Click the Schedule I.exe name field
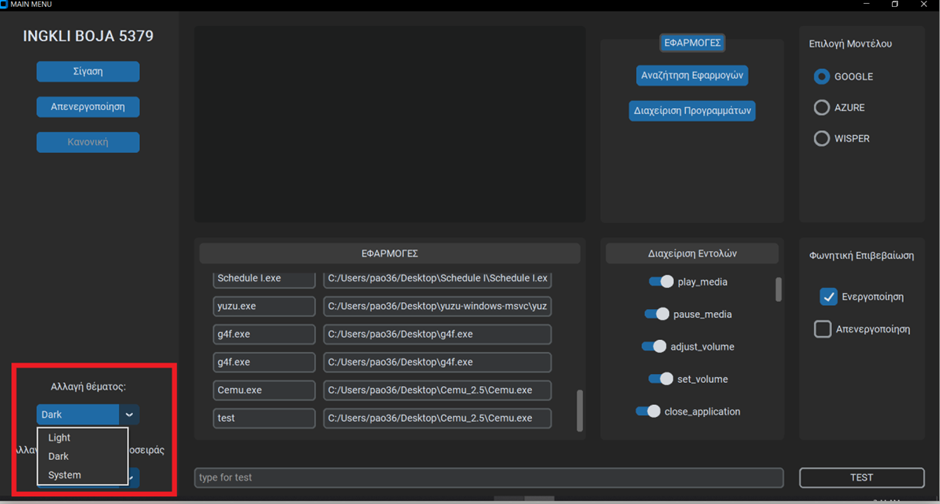The width and height of the screenshot is (940, 504). 264,279
